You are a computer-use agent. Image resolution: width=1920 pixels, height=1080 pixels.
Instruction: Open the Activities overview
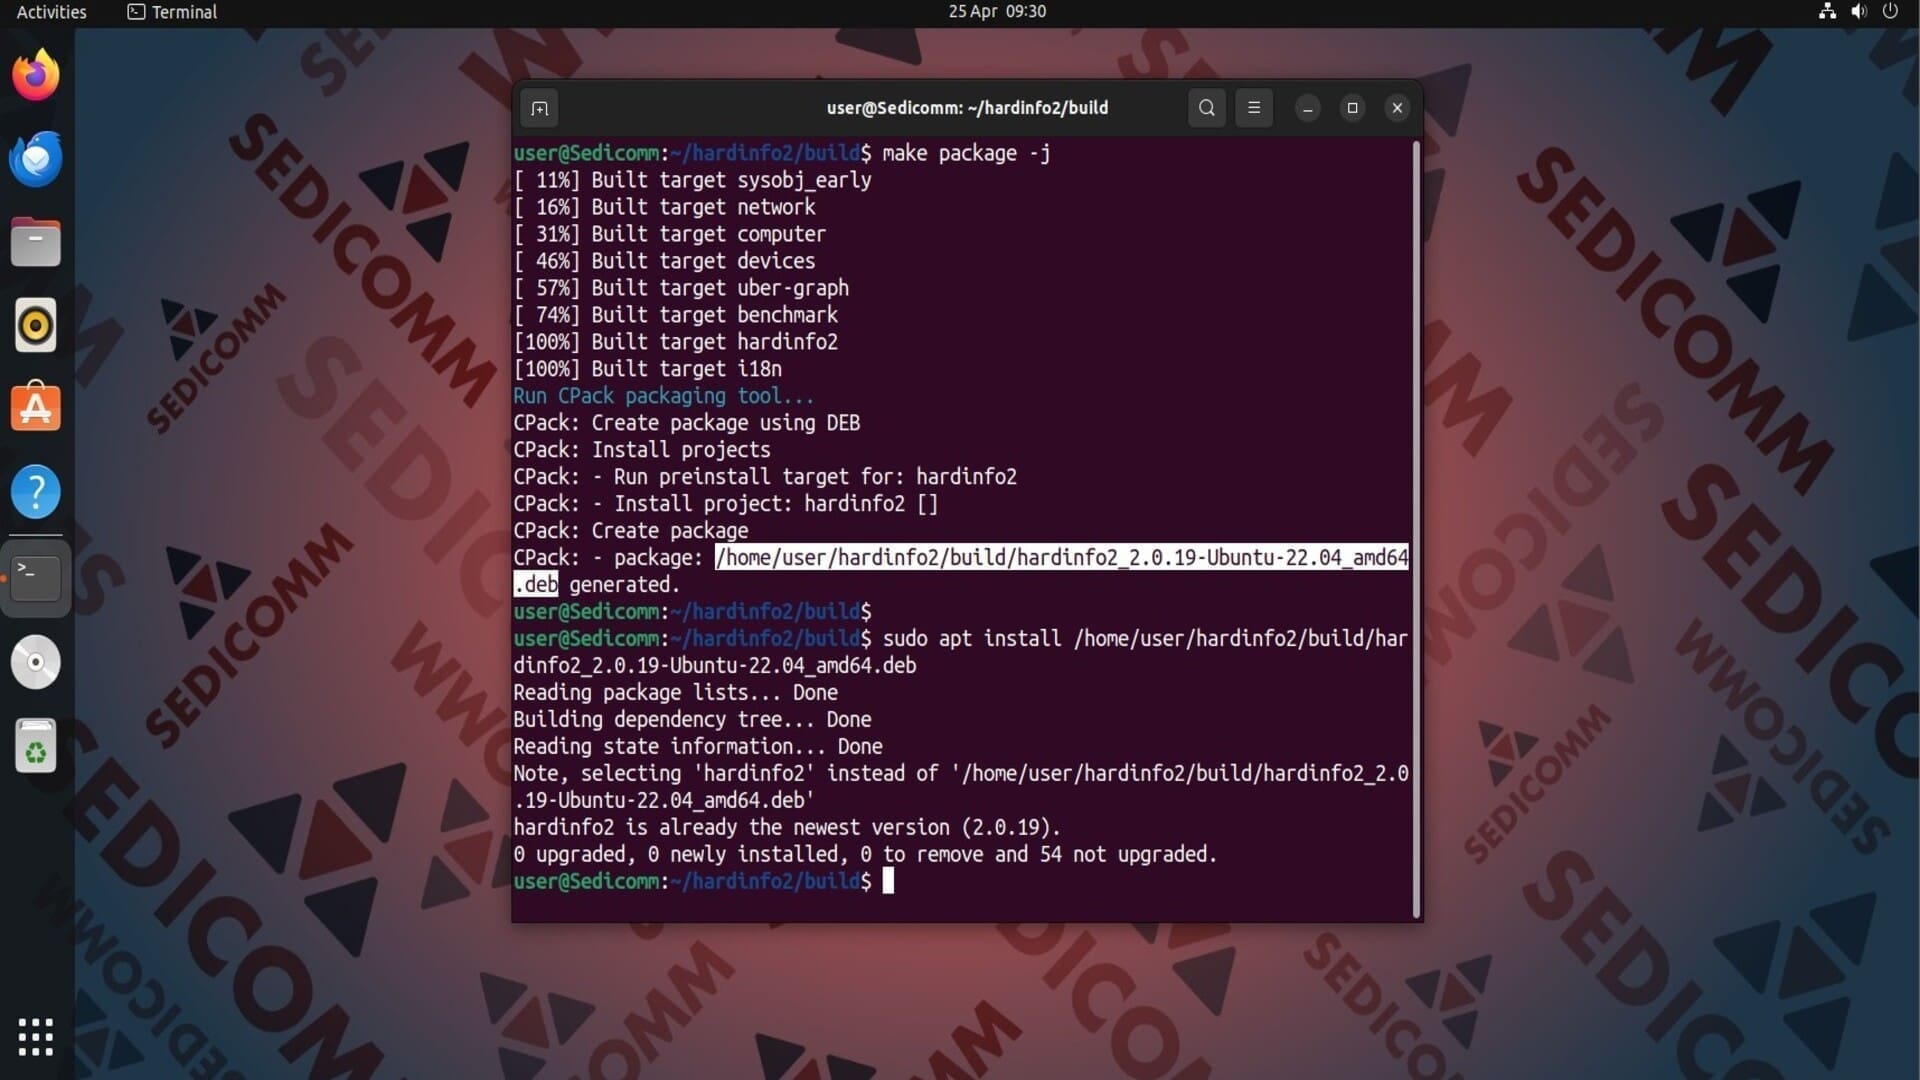click(52, 12)
